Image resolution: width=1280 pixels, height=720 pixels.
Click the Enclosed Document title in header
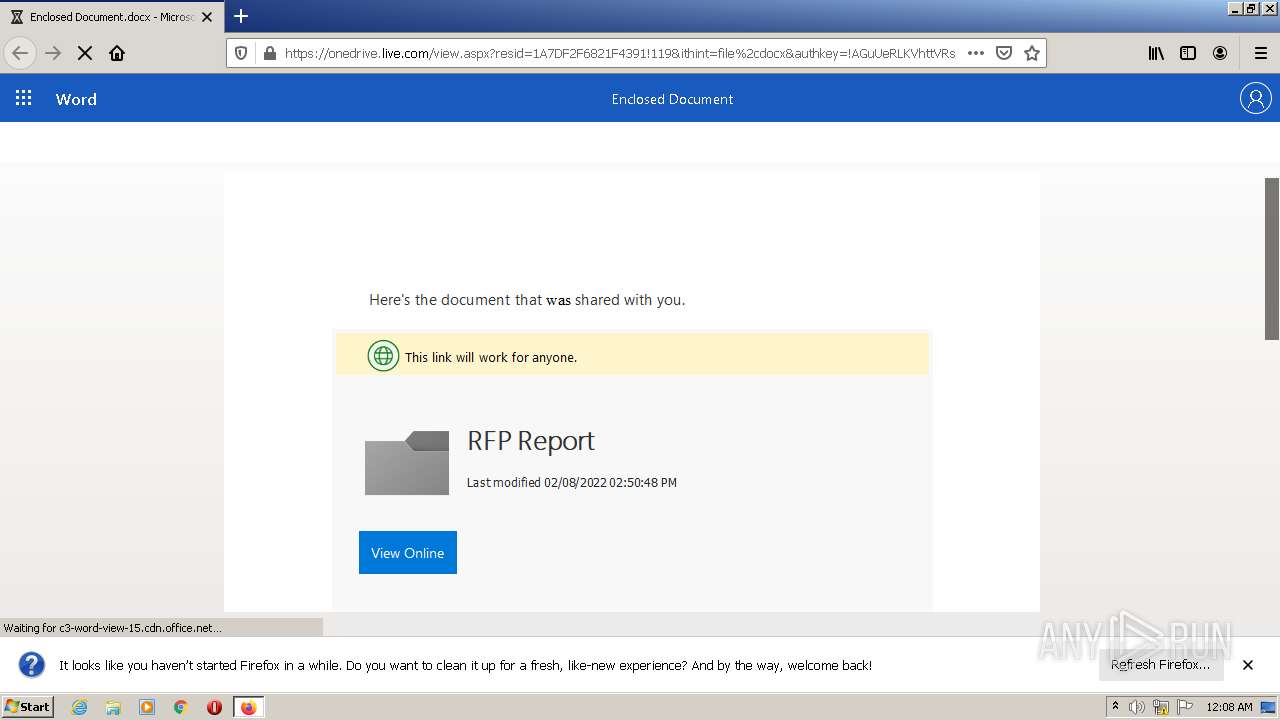tap(672, 99)
